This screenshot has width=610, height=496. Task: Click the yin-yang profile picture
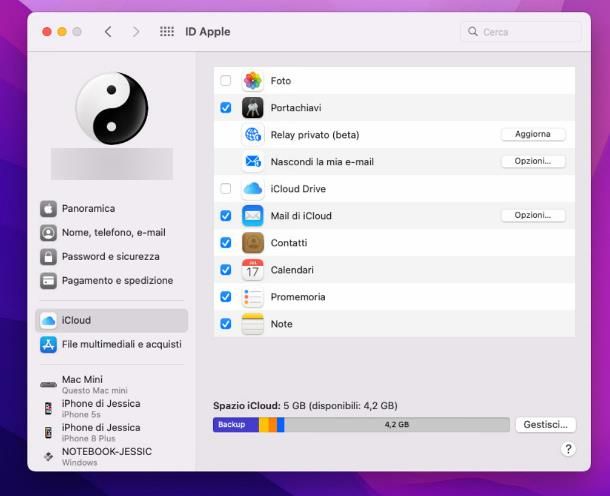coord(112,108)
